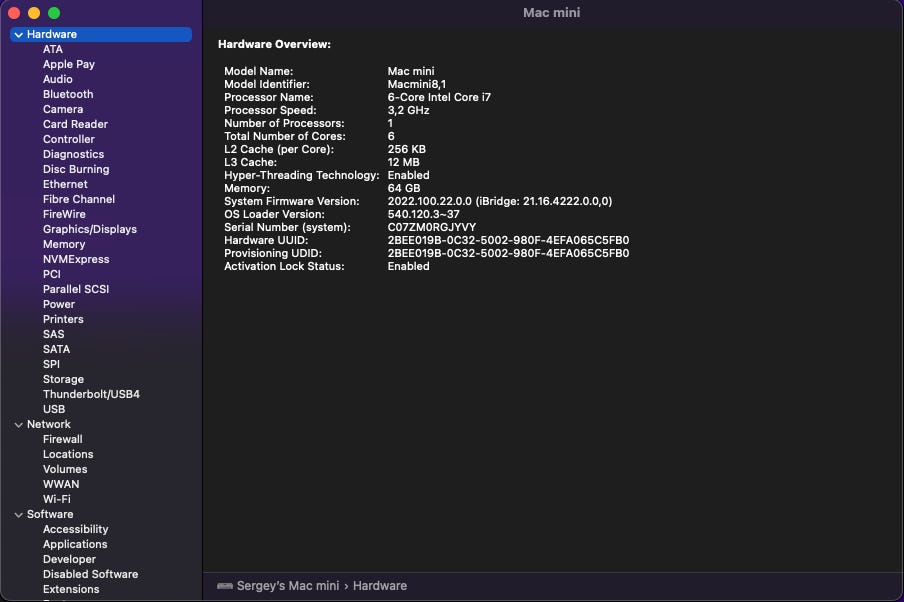
Task: Select Locations under Network
Action: pyautogui.click(x=68, y=454)
